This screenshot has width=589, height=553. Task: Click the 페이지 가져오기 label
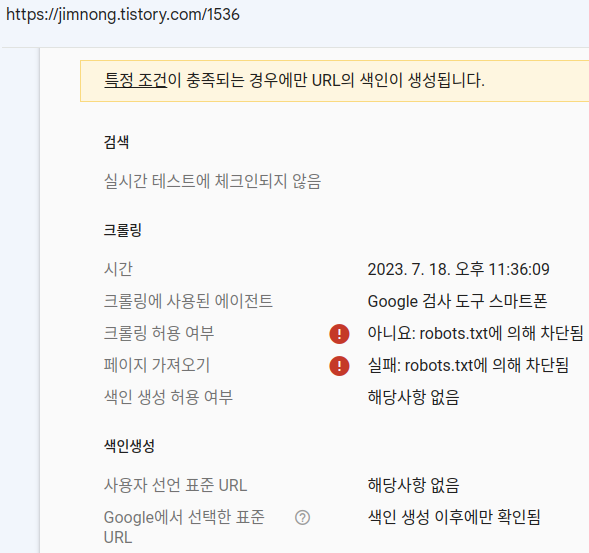coord(157,365)
